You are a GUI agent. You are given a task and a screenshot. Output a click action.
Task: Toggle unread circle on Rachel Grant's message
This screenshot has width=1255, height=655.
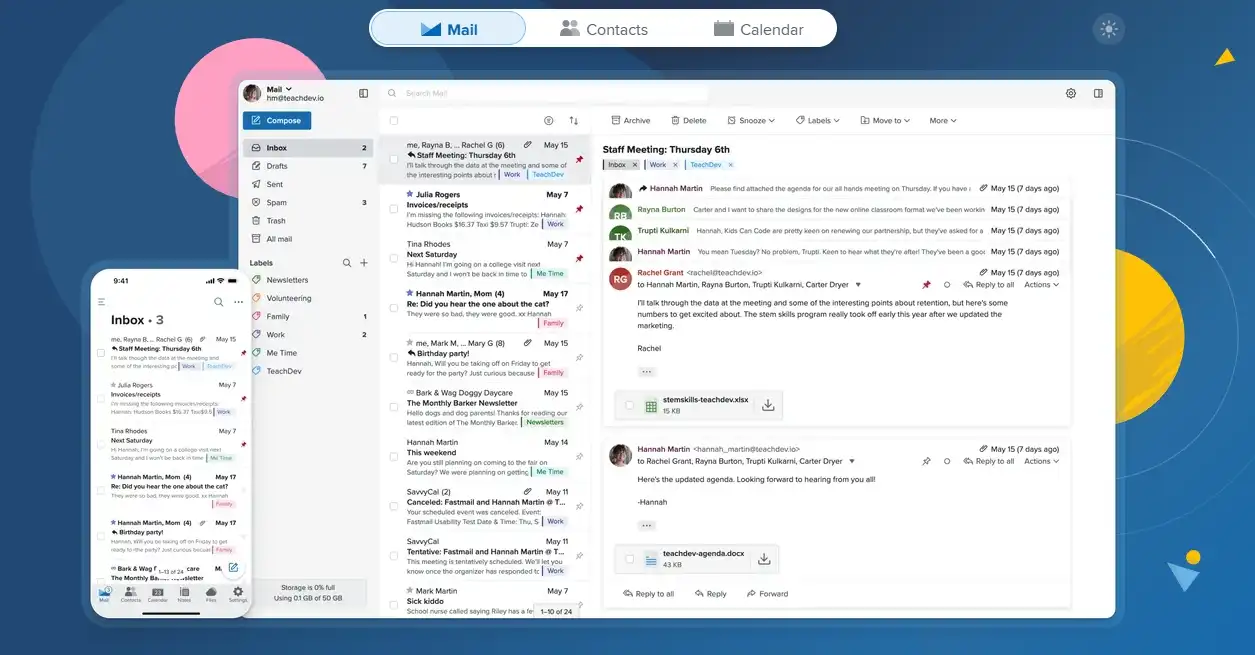coord(947,285)
